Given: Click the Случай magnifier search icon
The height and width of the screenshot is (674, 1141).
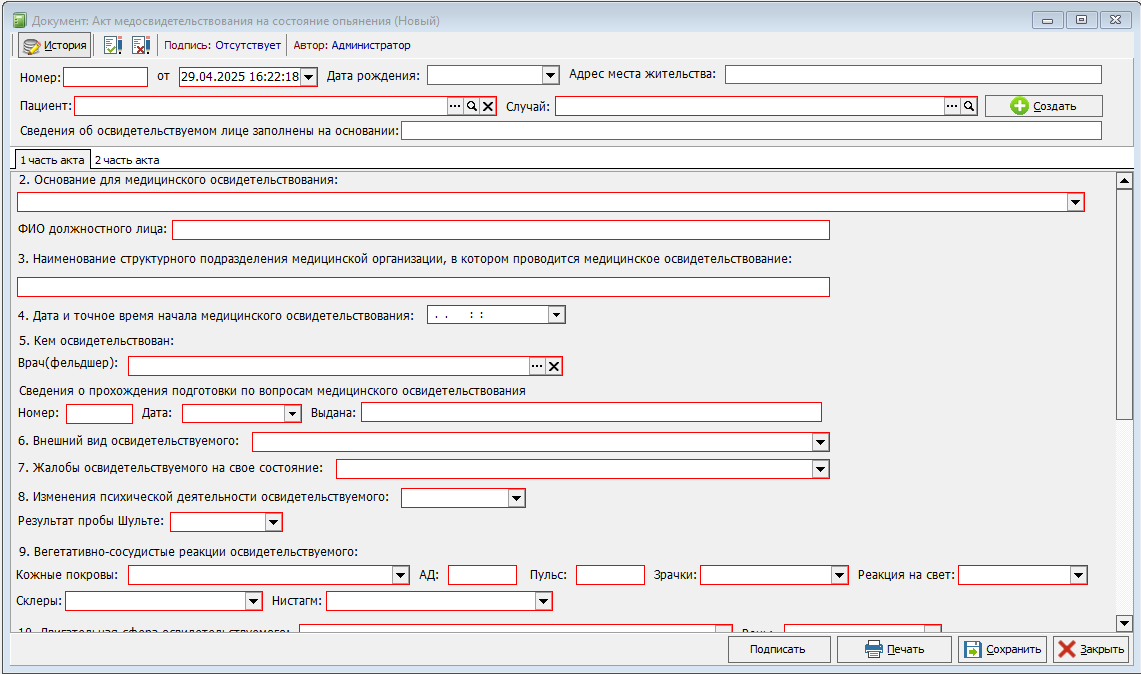Looking at the screenshot, I should [x=969, y=106].
